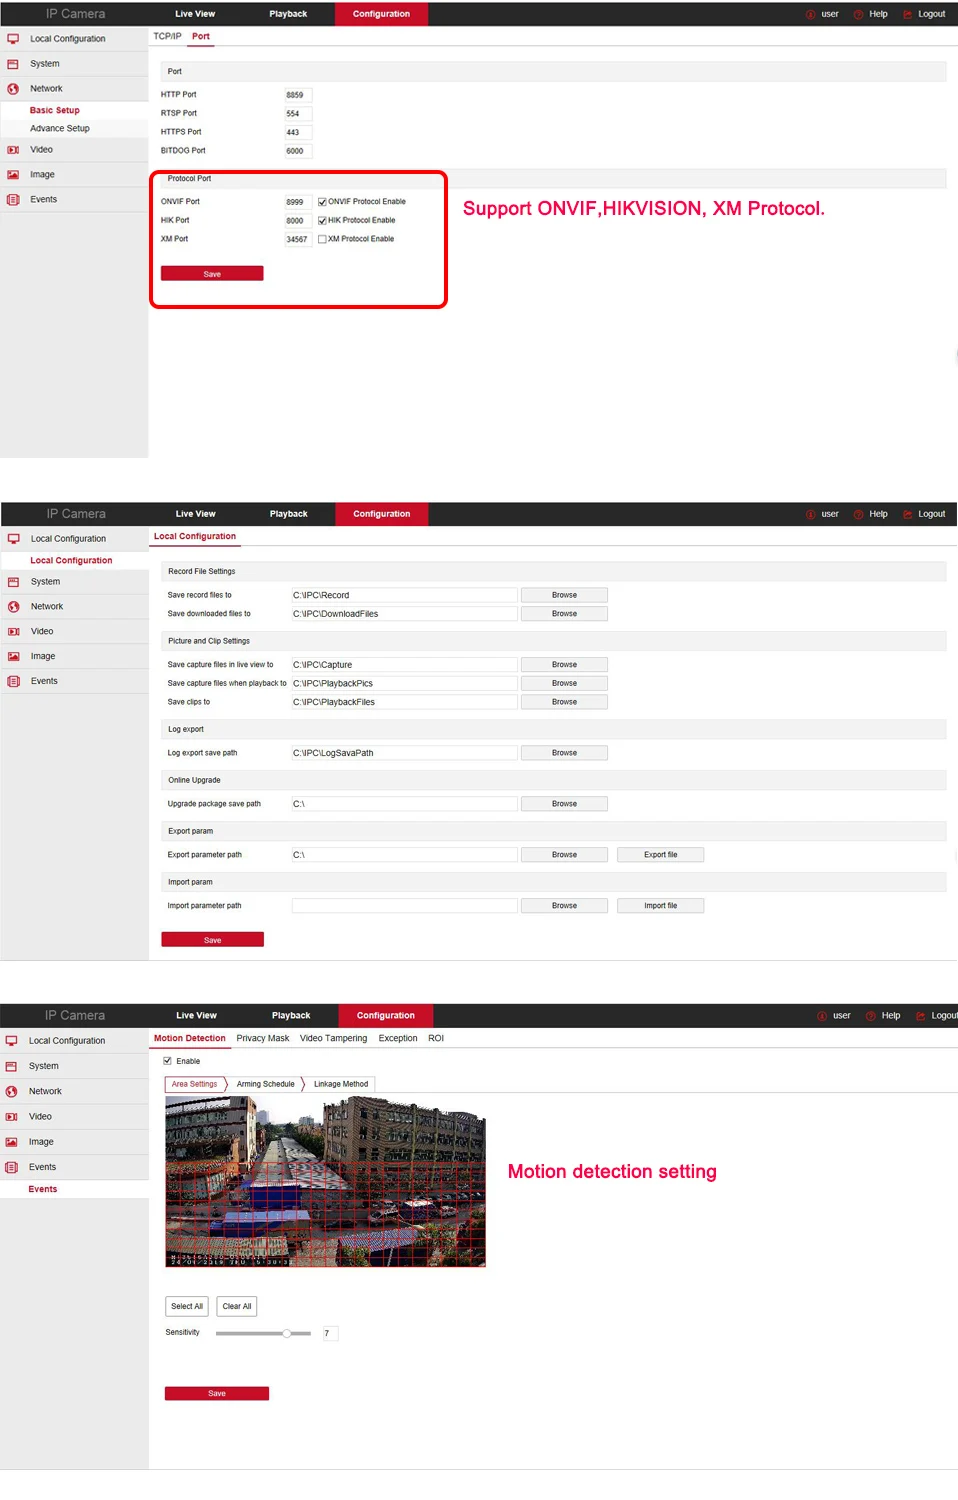The width and height of the screenshot is (958, 1500).
Task: Click Help icon in Motion Detection page header
Action: click(x=871, y=1016)
